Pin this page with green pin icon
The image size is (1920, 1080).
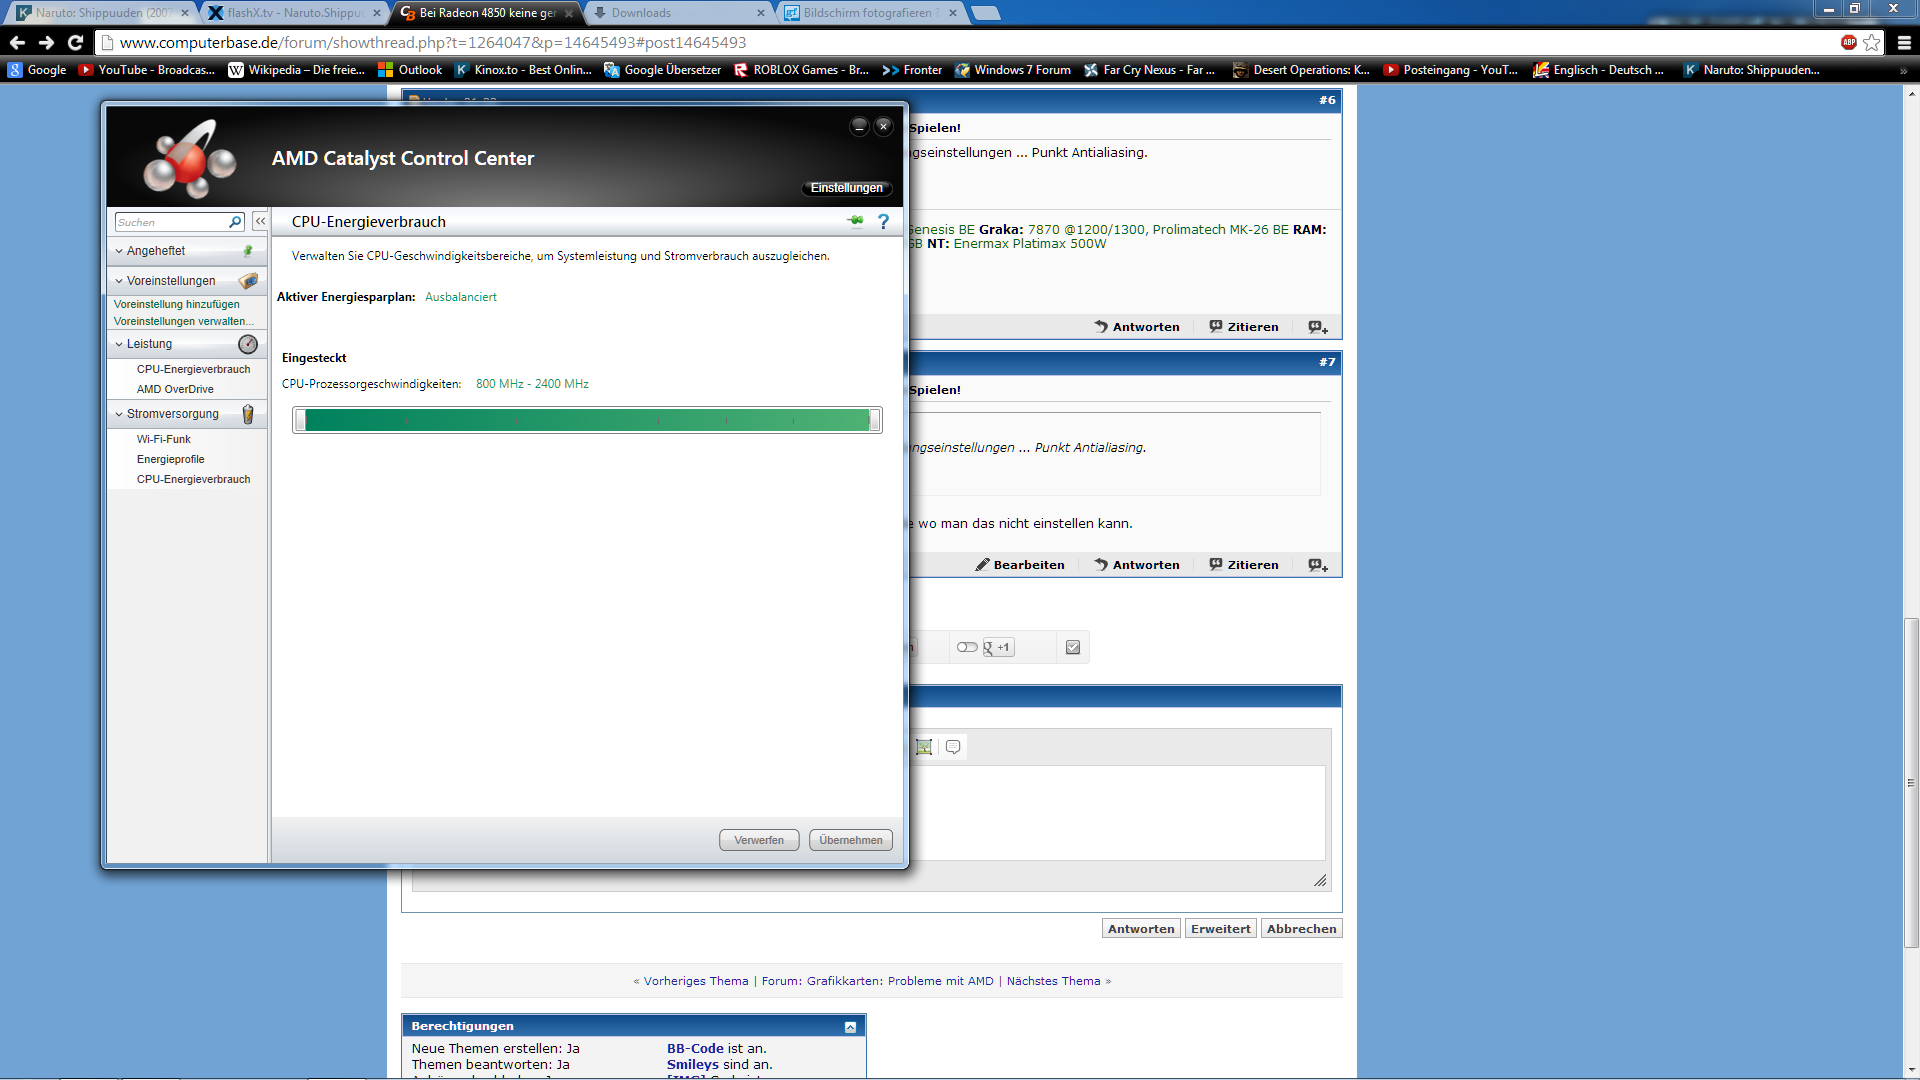tap(855, 221)
